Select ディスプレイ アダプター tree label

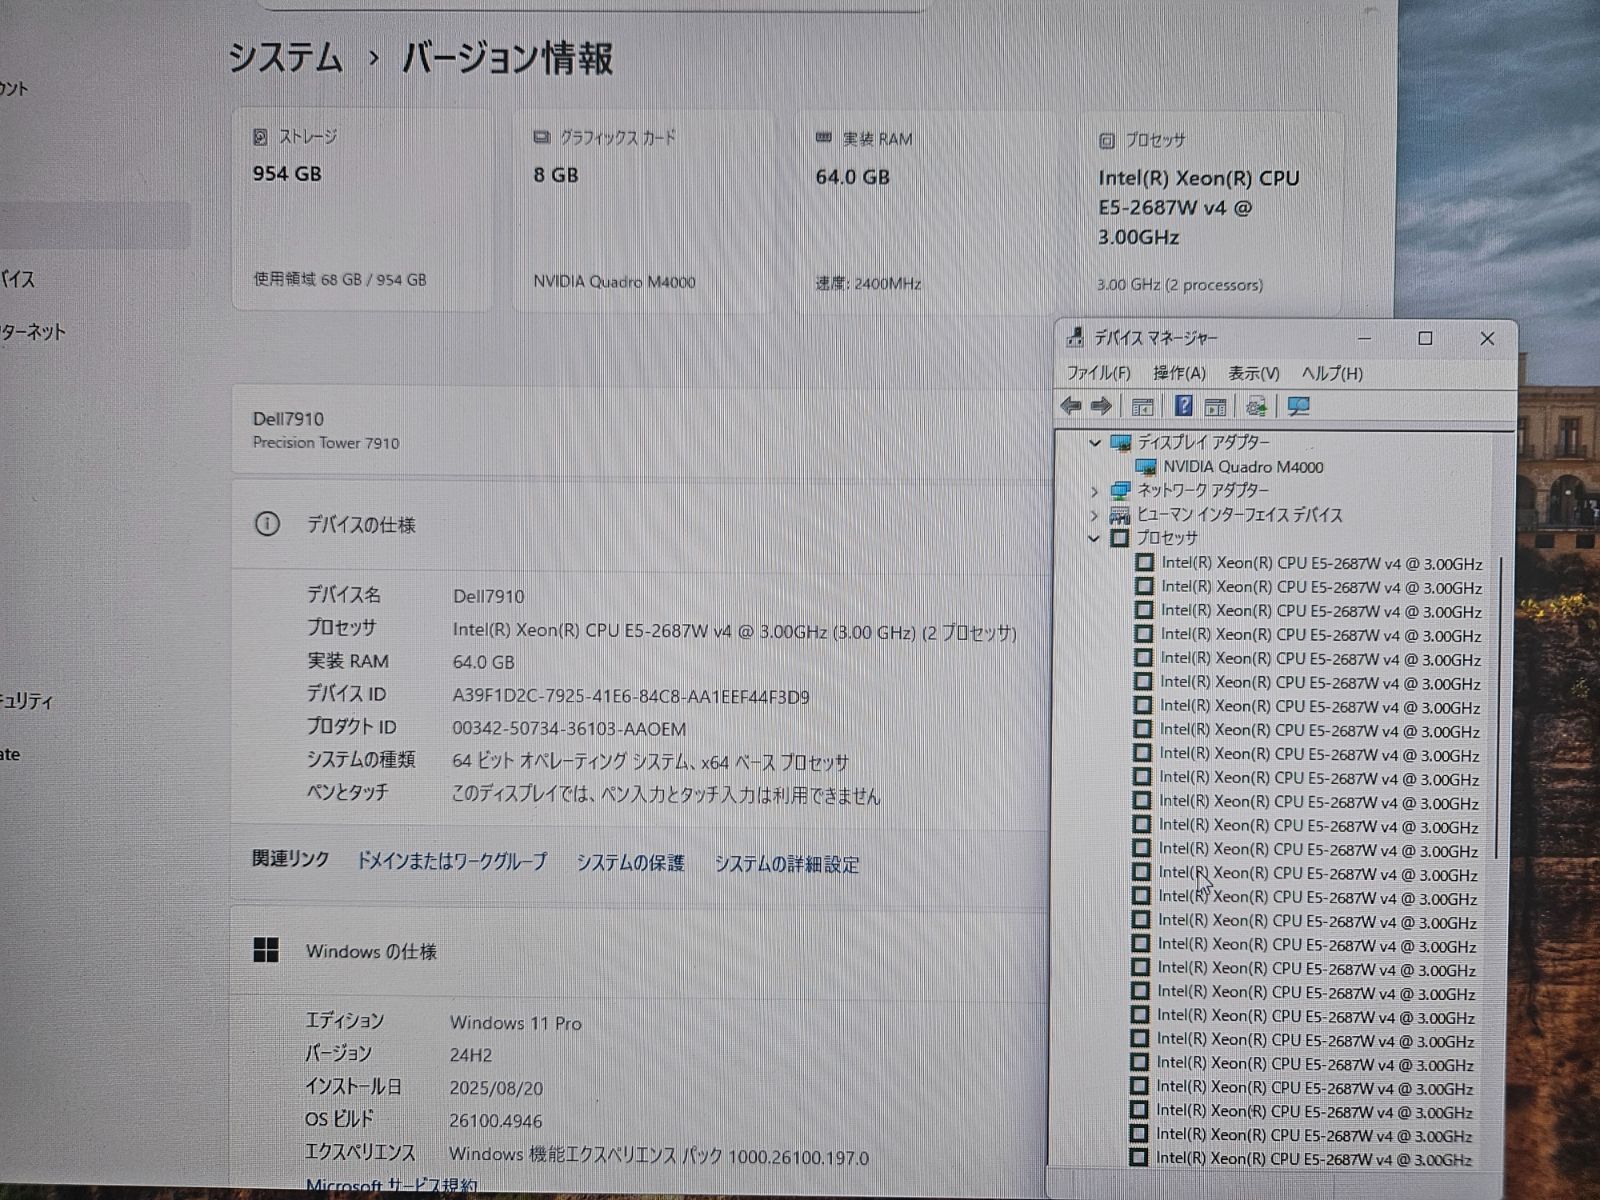pos(1203,442)
